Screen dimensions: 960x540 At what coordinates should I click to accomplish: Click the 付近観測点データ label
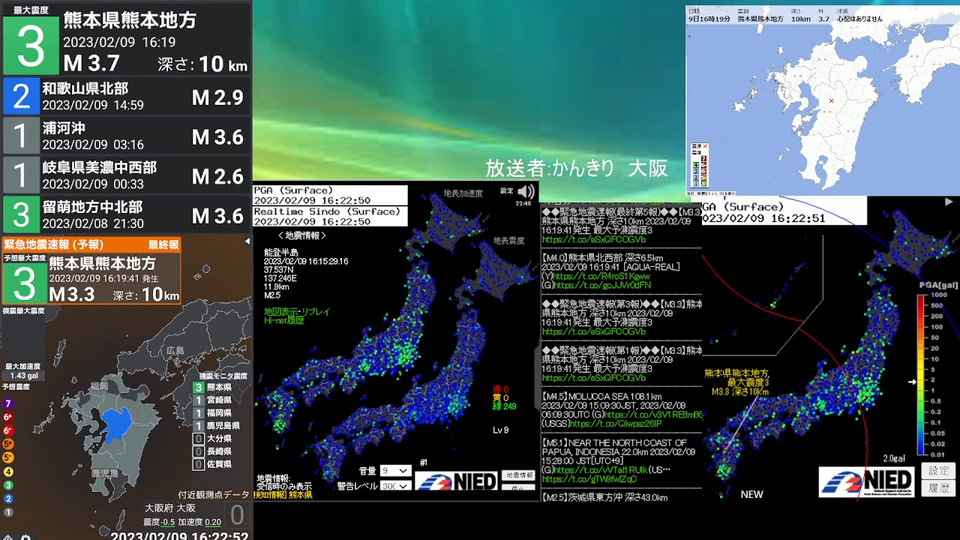214,495
